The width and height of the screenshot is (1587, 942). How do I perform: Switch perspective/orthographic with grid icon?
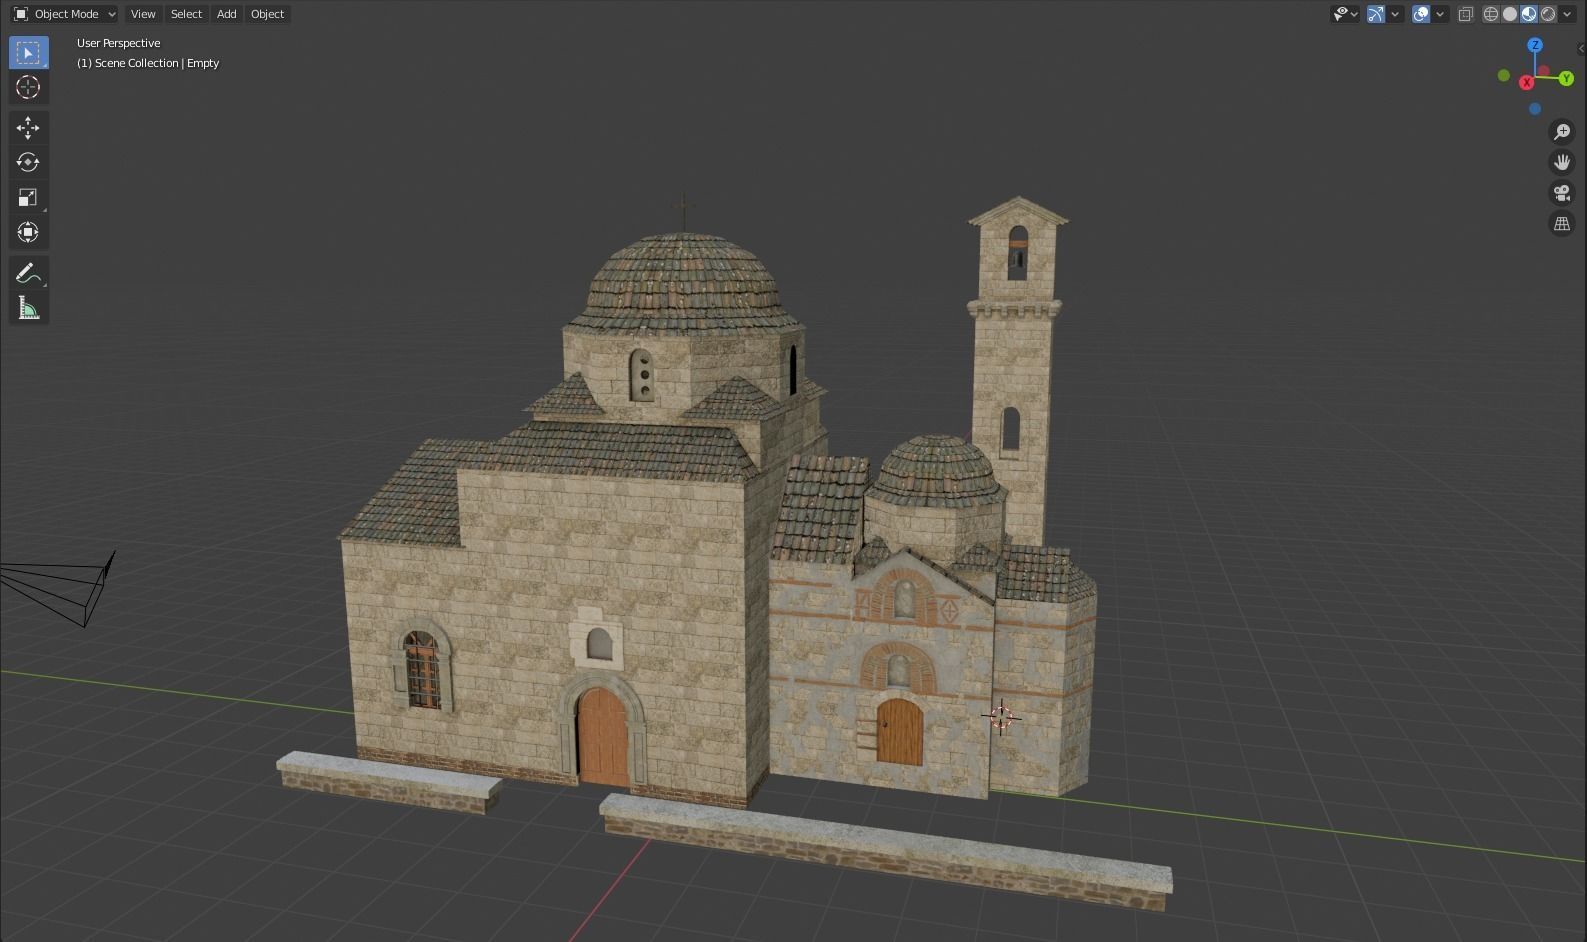point(1562,224)
